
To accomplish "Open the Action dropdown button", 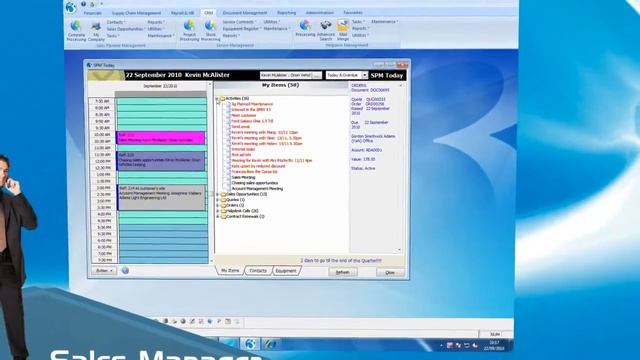I will [x=104, y=271].
